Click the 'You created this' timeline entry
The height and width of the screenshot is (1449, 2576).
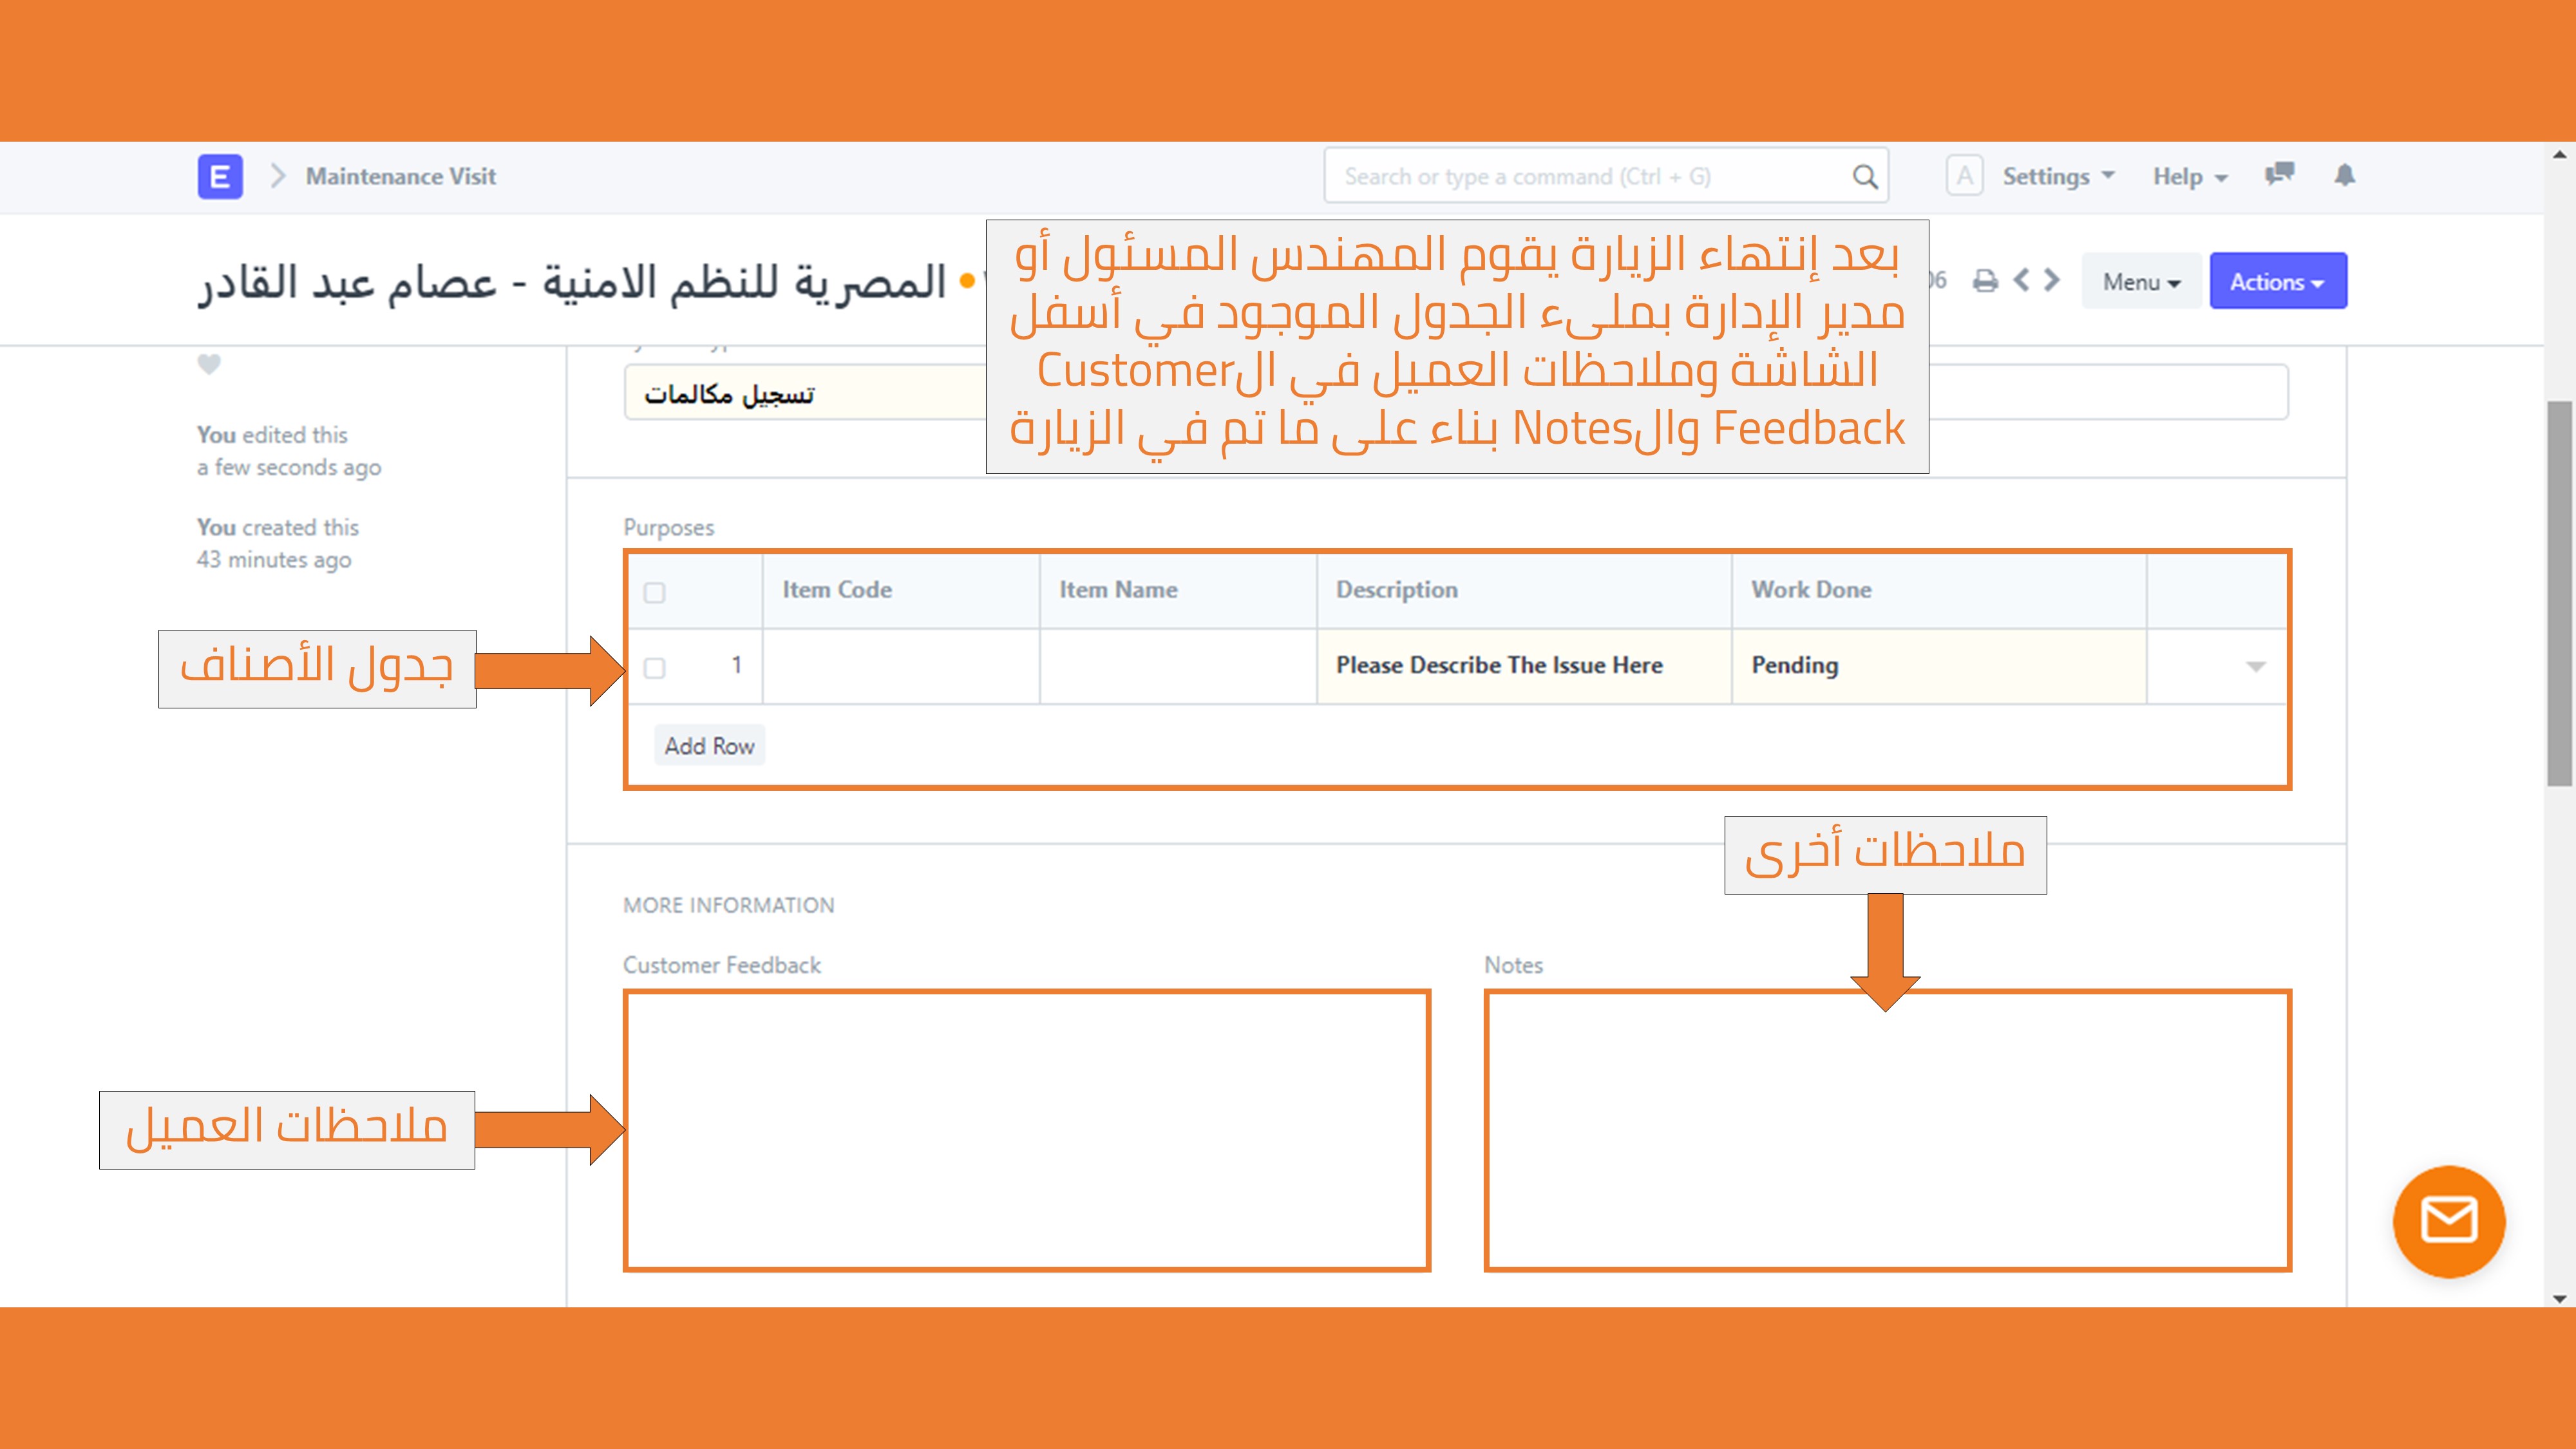[277, 543]
